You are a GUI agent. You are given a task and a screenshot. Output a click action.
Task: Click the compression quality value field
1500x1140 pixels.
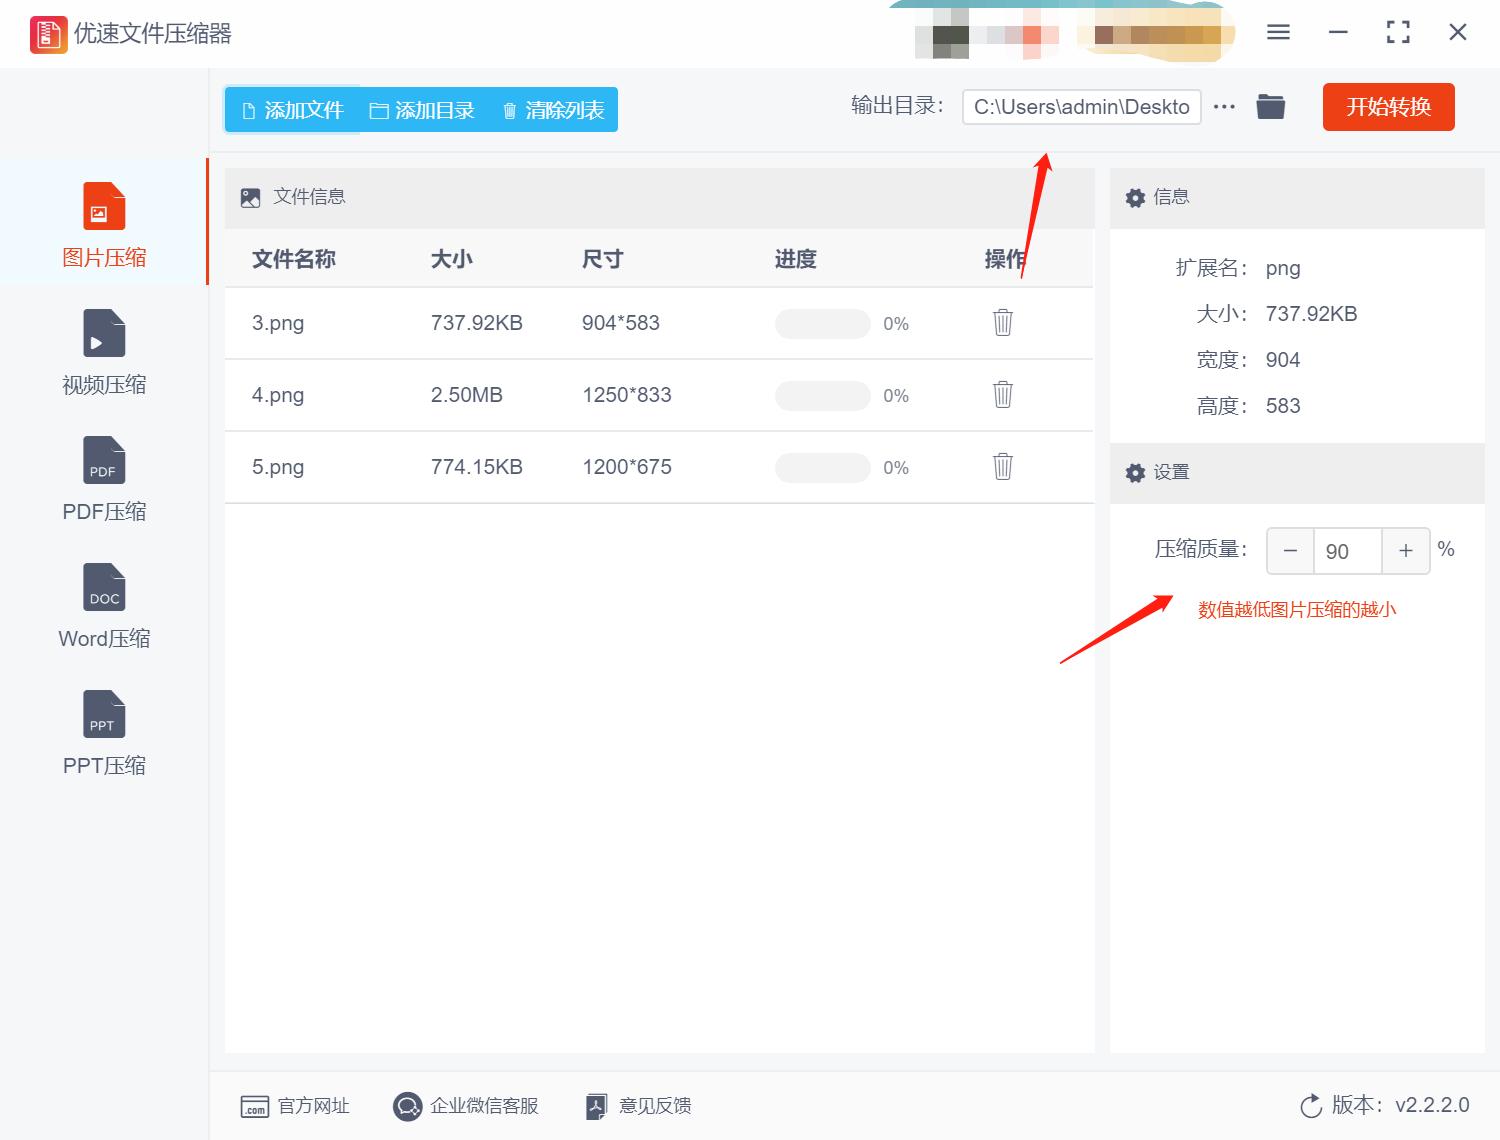(1347, 551)
